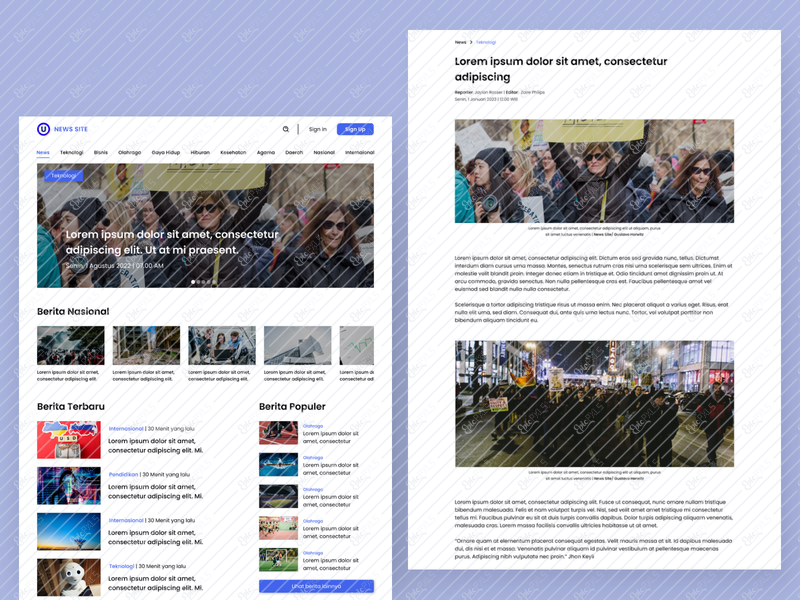
Task: Click Teknologi in the article page breadcrumb
Action: (486, 42)
